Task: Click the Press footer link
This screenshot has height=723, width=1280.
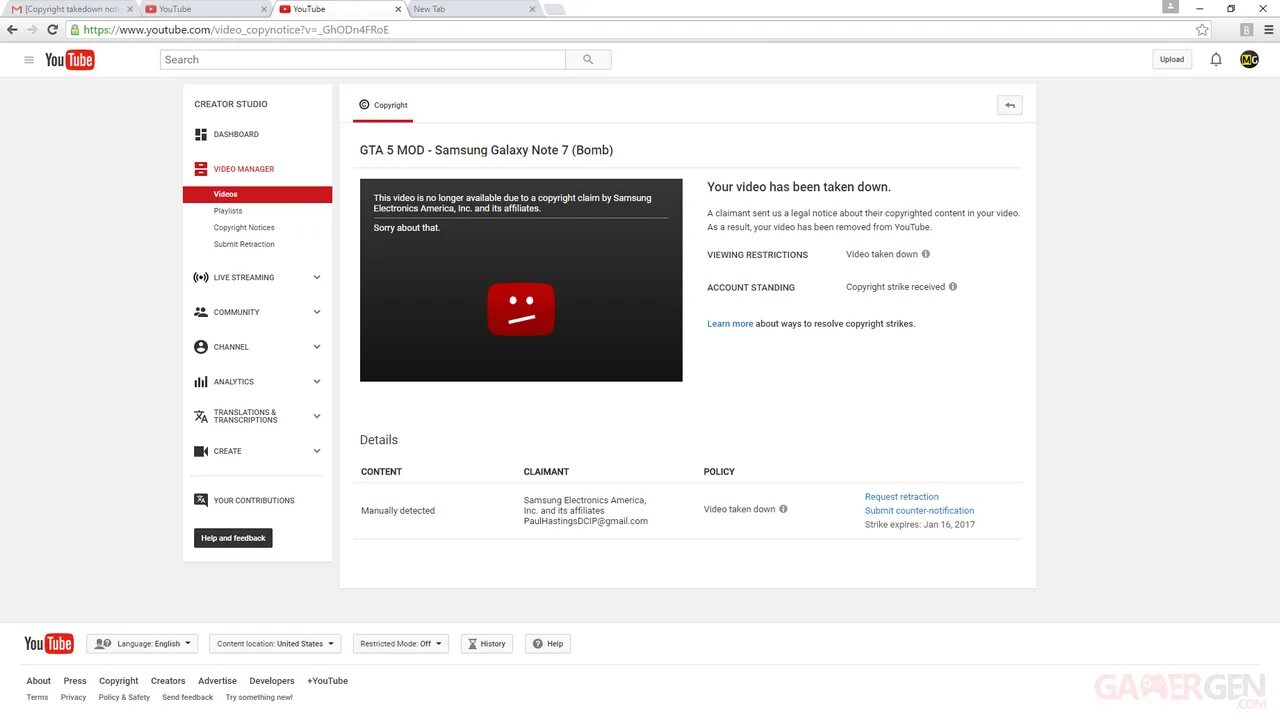Action: [75, 681]
